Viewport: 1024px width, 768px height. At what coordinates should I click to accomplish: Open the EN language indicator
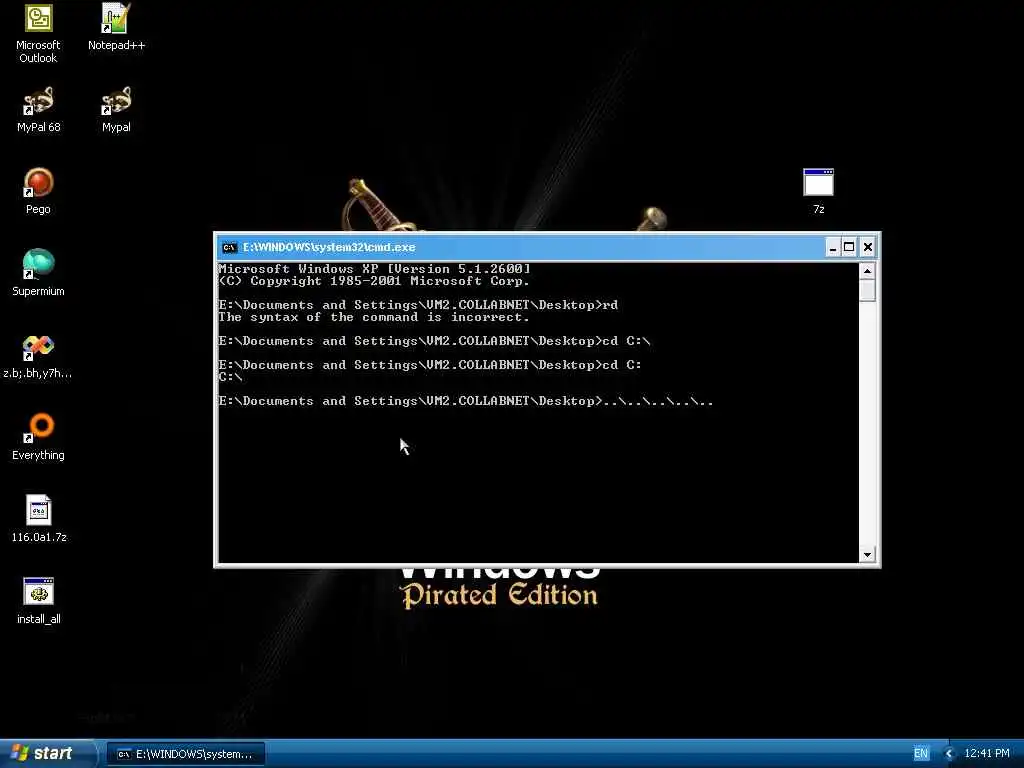click(921, 754)
